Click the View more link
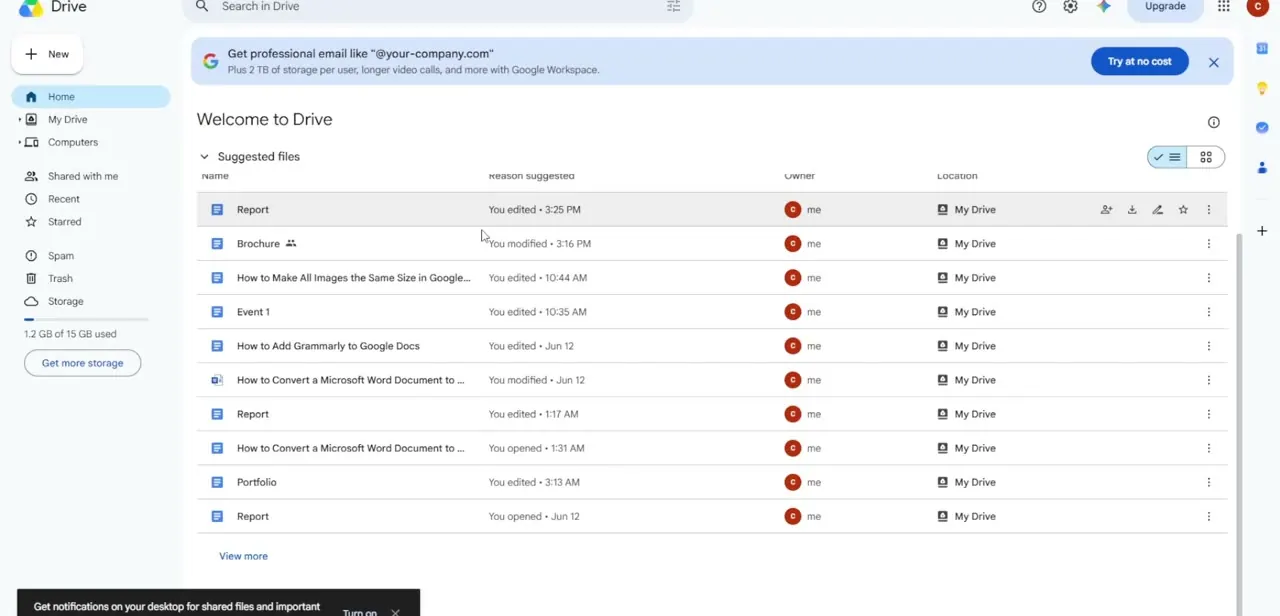This screenshot has width=1280, height=616. [243, 556]
